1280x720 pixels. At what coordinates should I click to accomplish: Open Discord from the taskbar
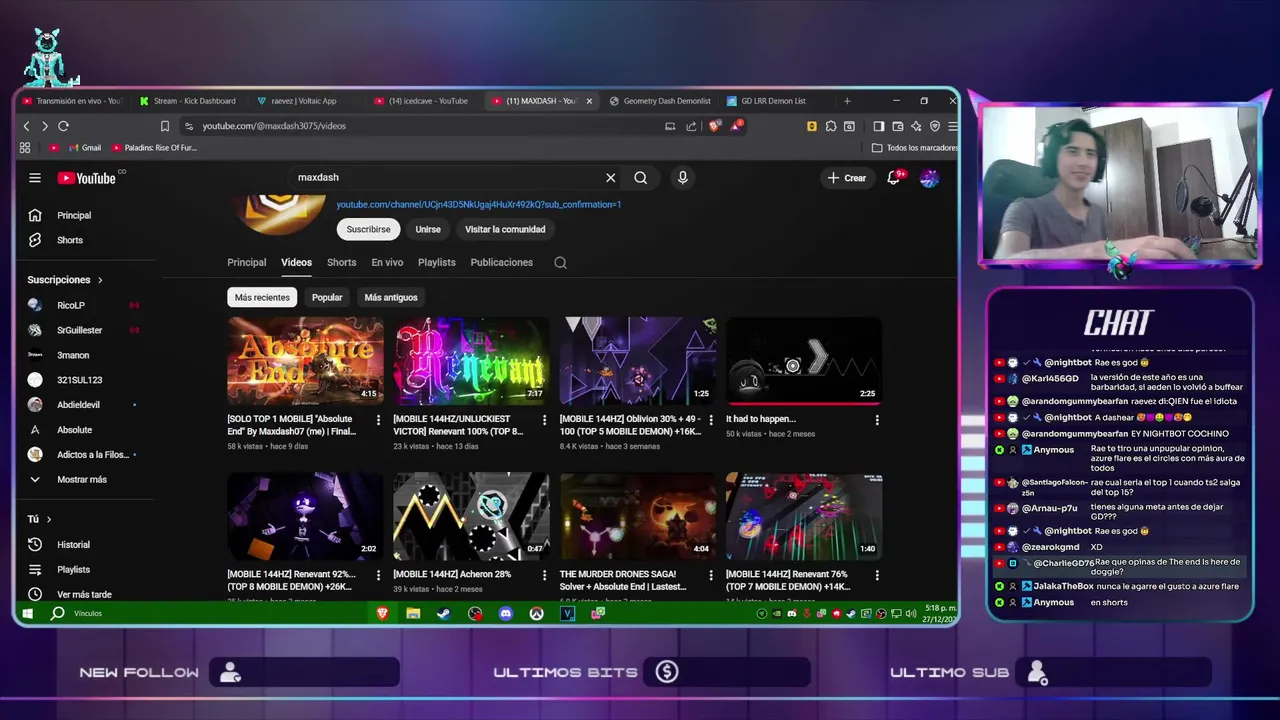(506, 613)
